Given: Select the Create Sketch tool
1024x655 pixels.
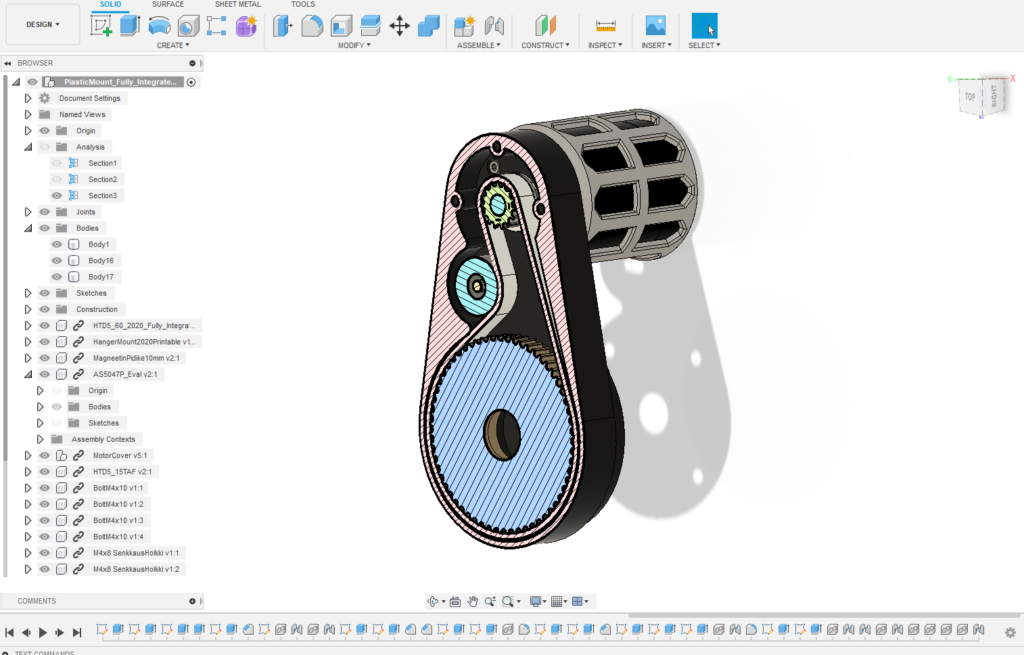Looking at the screenshot, I should click(100, 25).
